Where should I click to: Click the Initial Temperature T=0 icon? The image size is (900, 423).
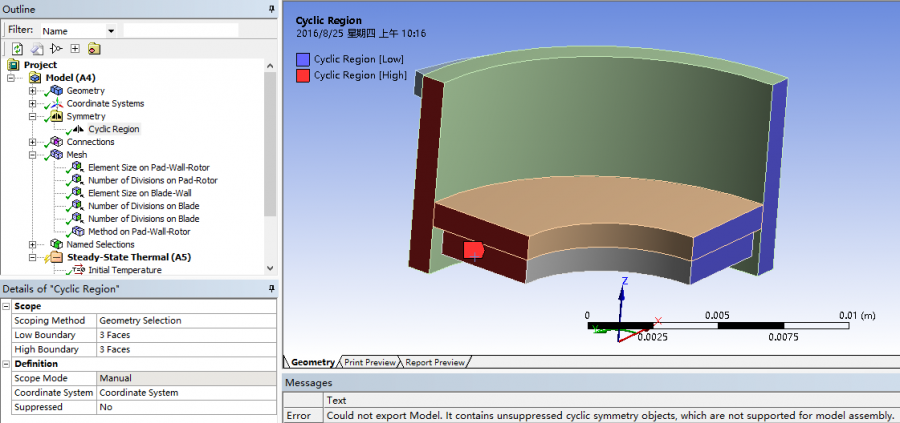point(78,270)
